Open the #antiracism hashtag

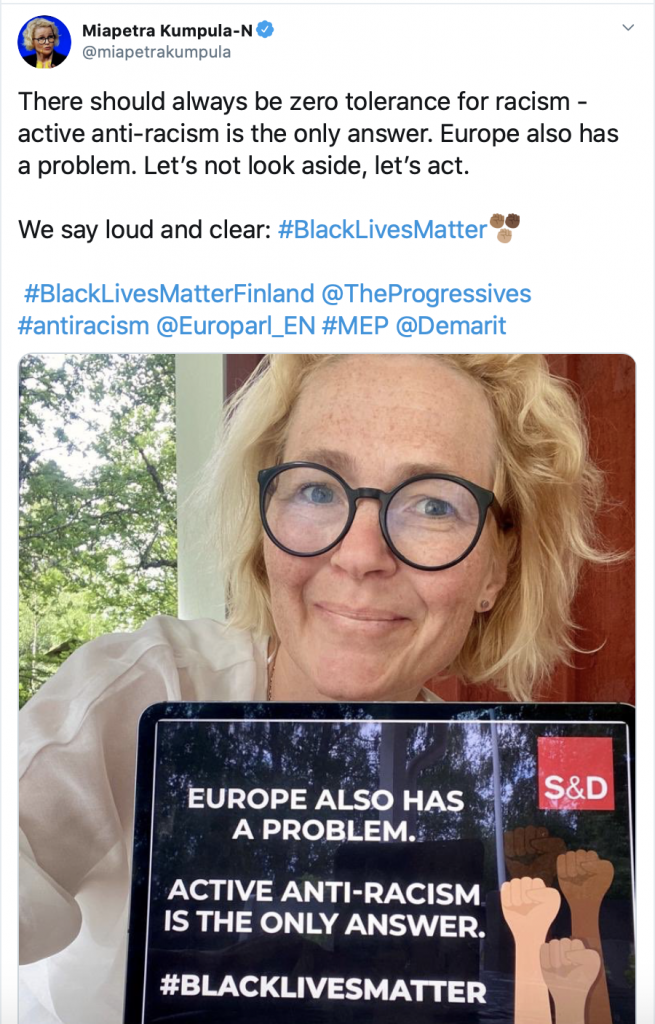point(83,325)
